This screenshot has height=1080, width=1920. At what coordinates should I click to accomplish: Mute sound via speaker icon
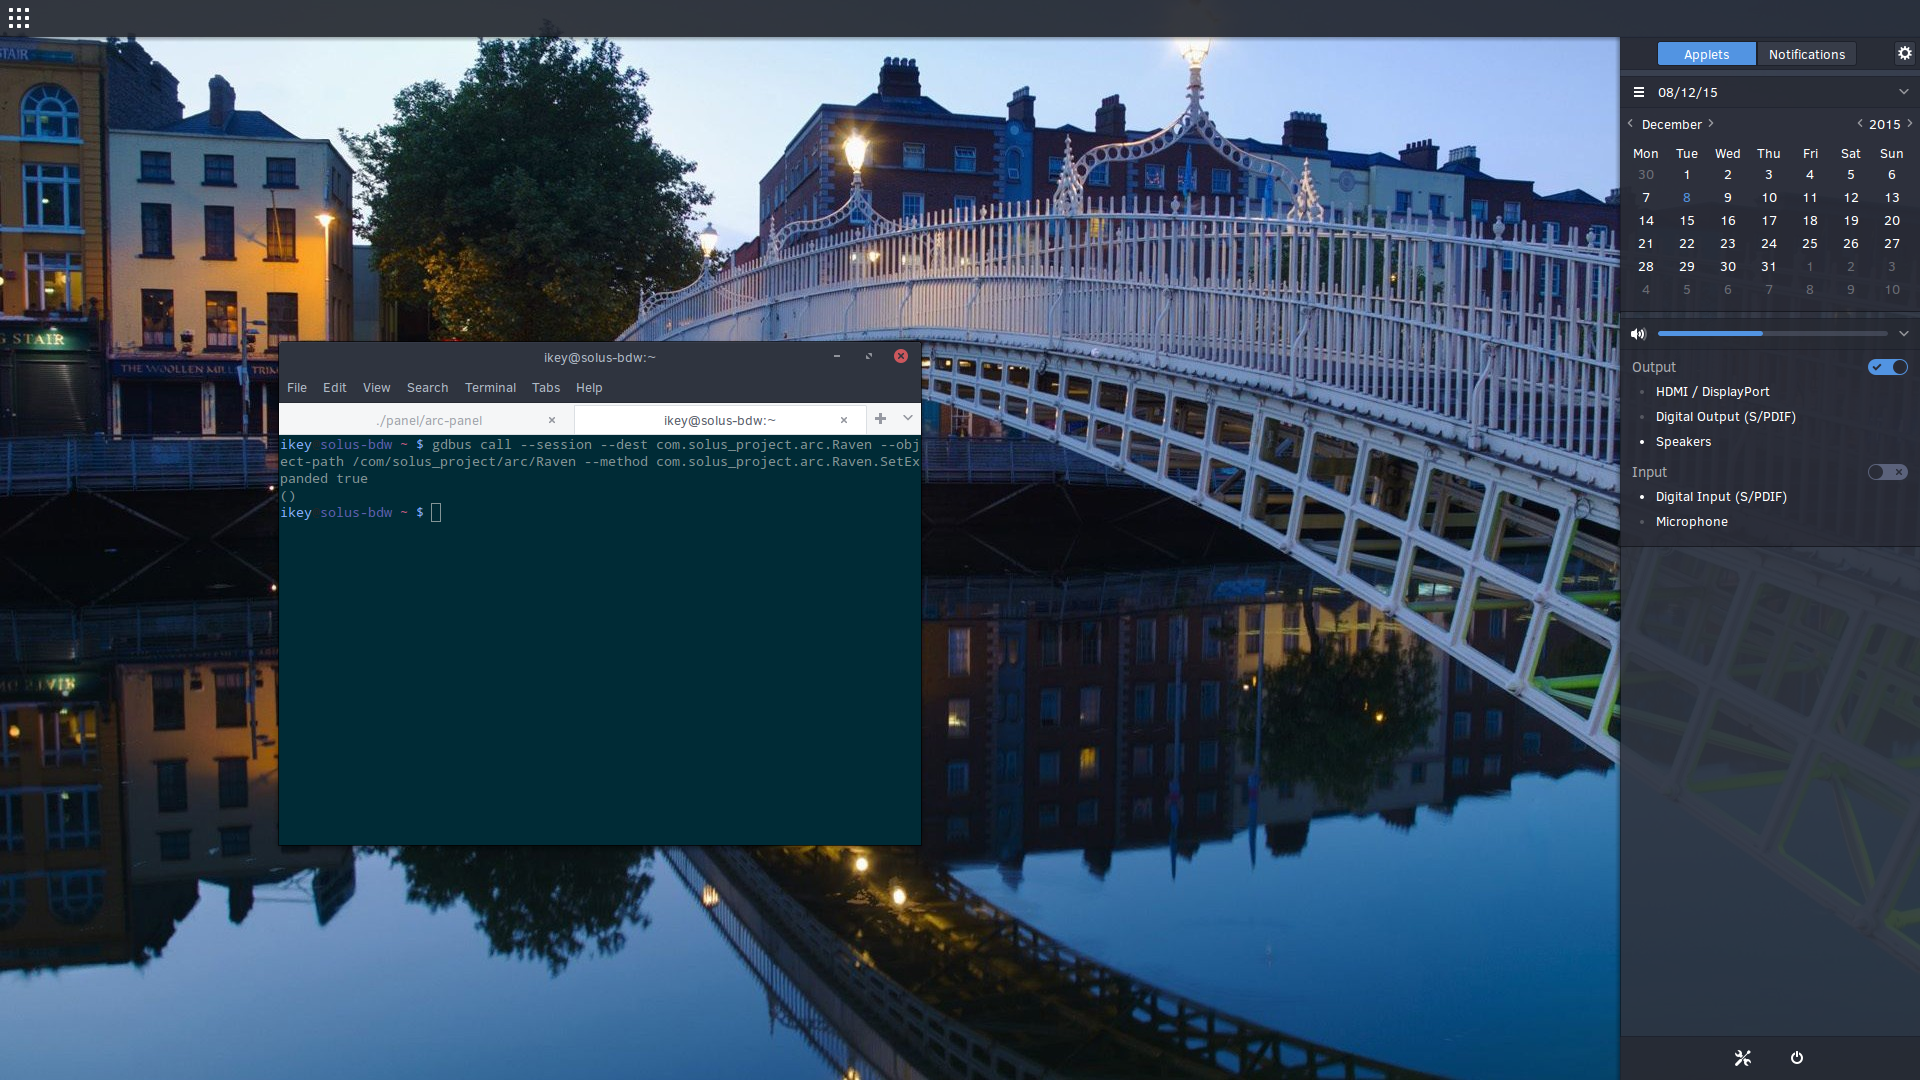point(1638,334)
